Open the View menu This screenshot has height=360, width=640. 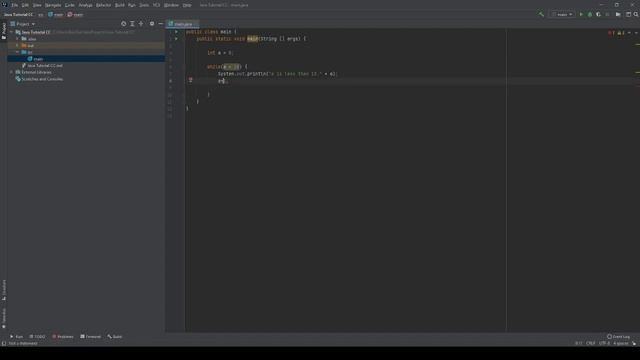coord(37,5)
